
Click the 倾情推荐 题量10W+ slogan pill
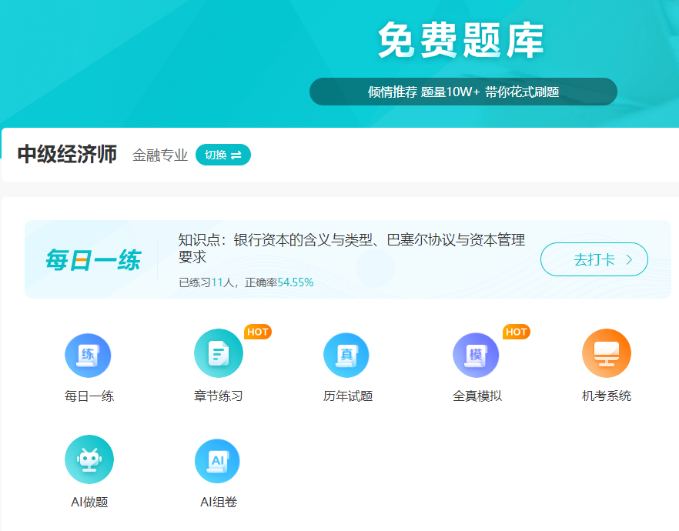(x=463, y=91)
